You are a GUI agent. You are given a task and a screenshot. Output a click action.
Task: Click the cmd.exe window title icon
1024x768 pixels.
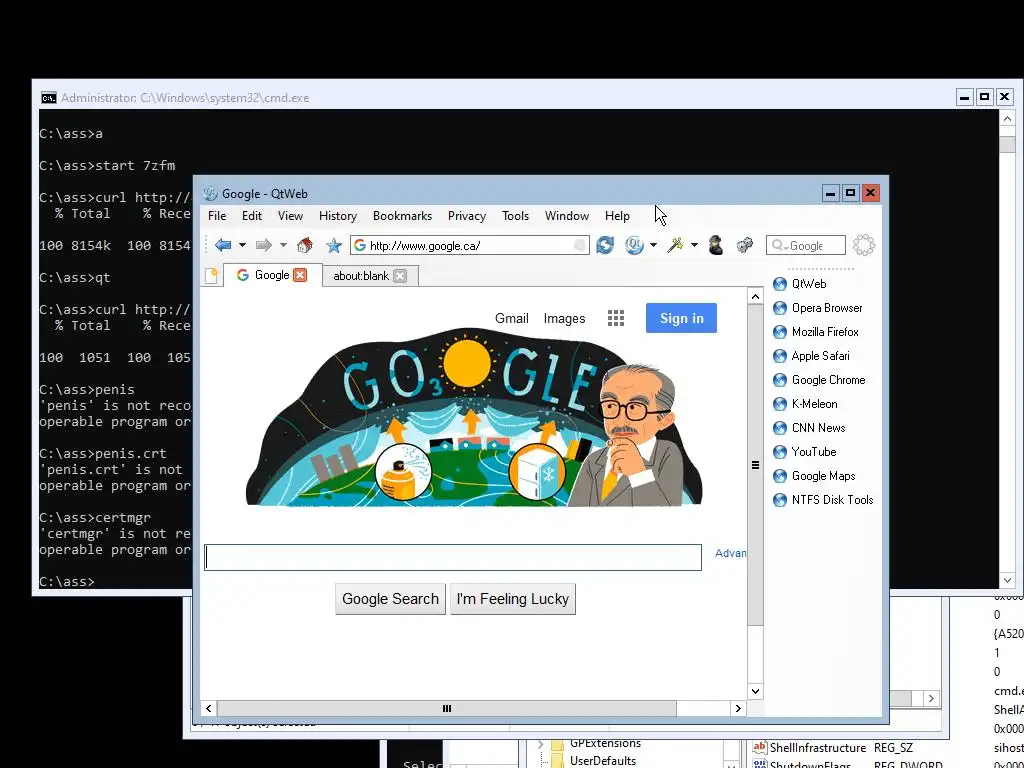point(48,98)
